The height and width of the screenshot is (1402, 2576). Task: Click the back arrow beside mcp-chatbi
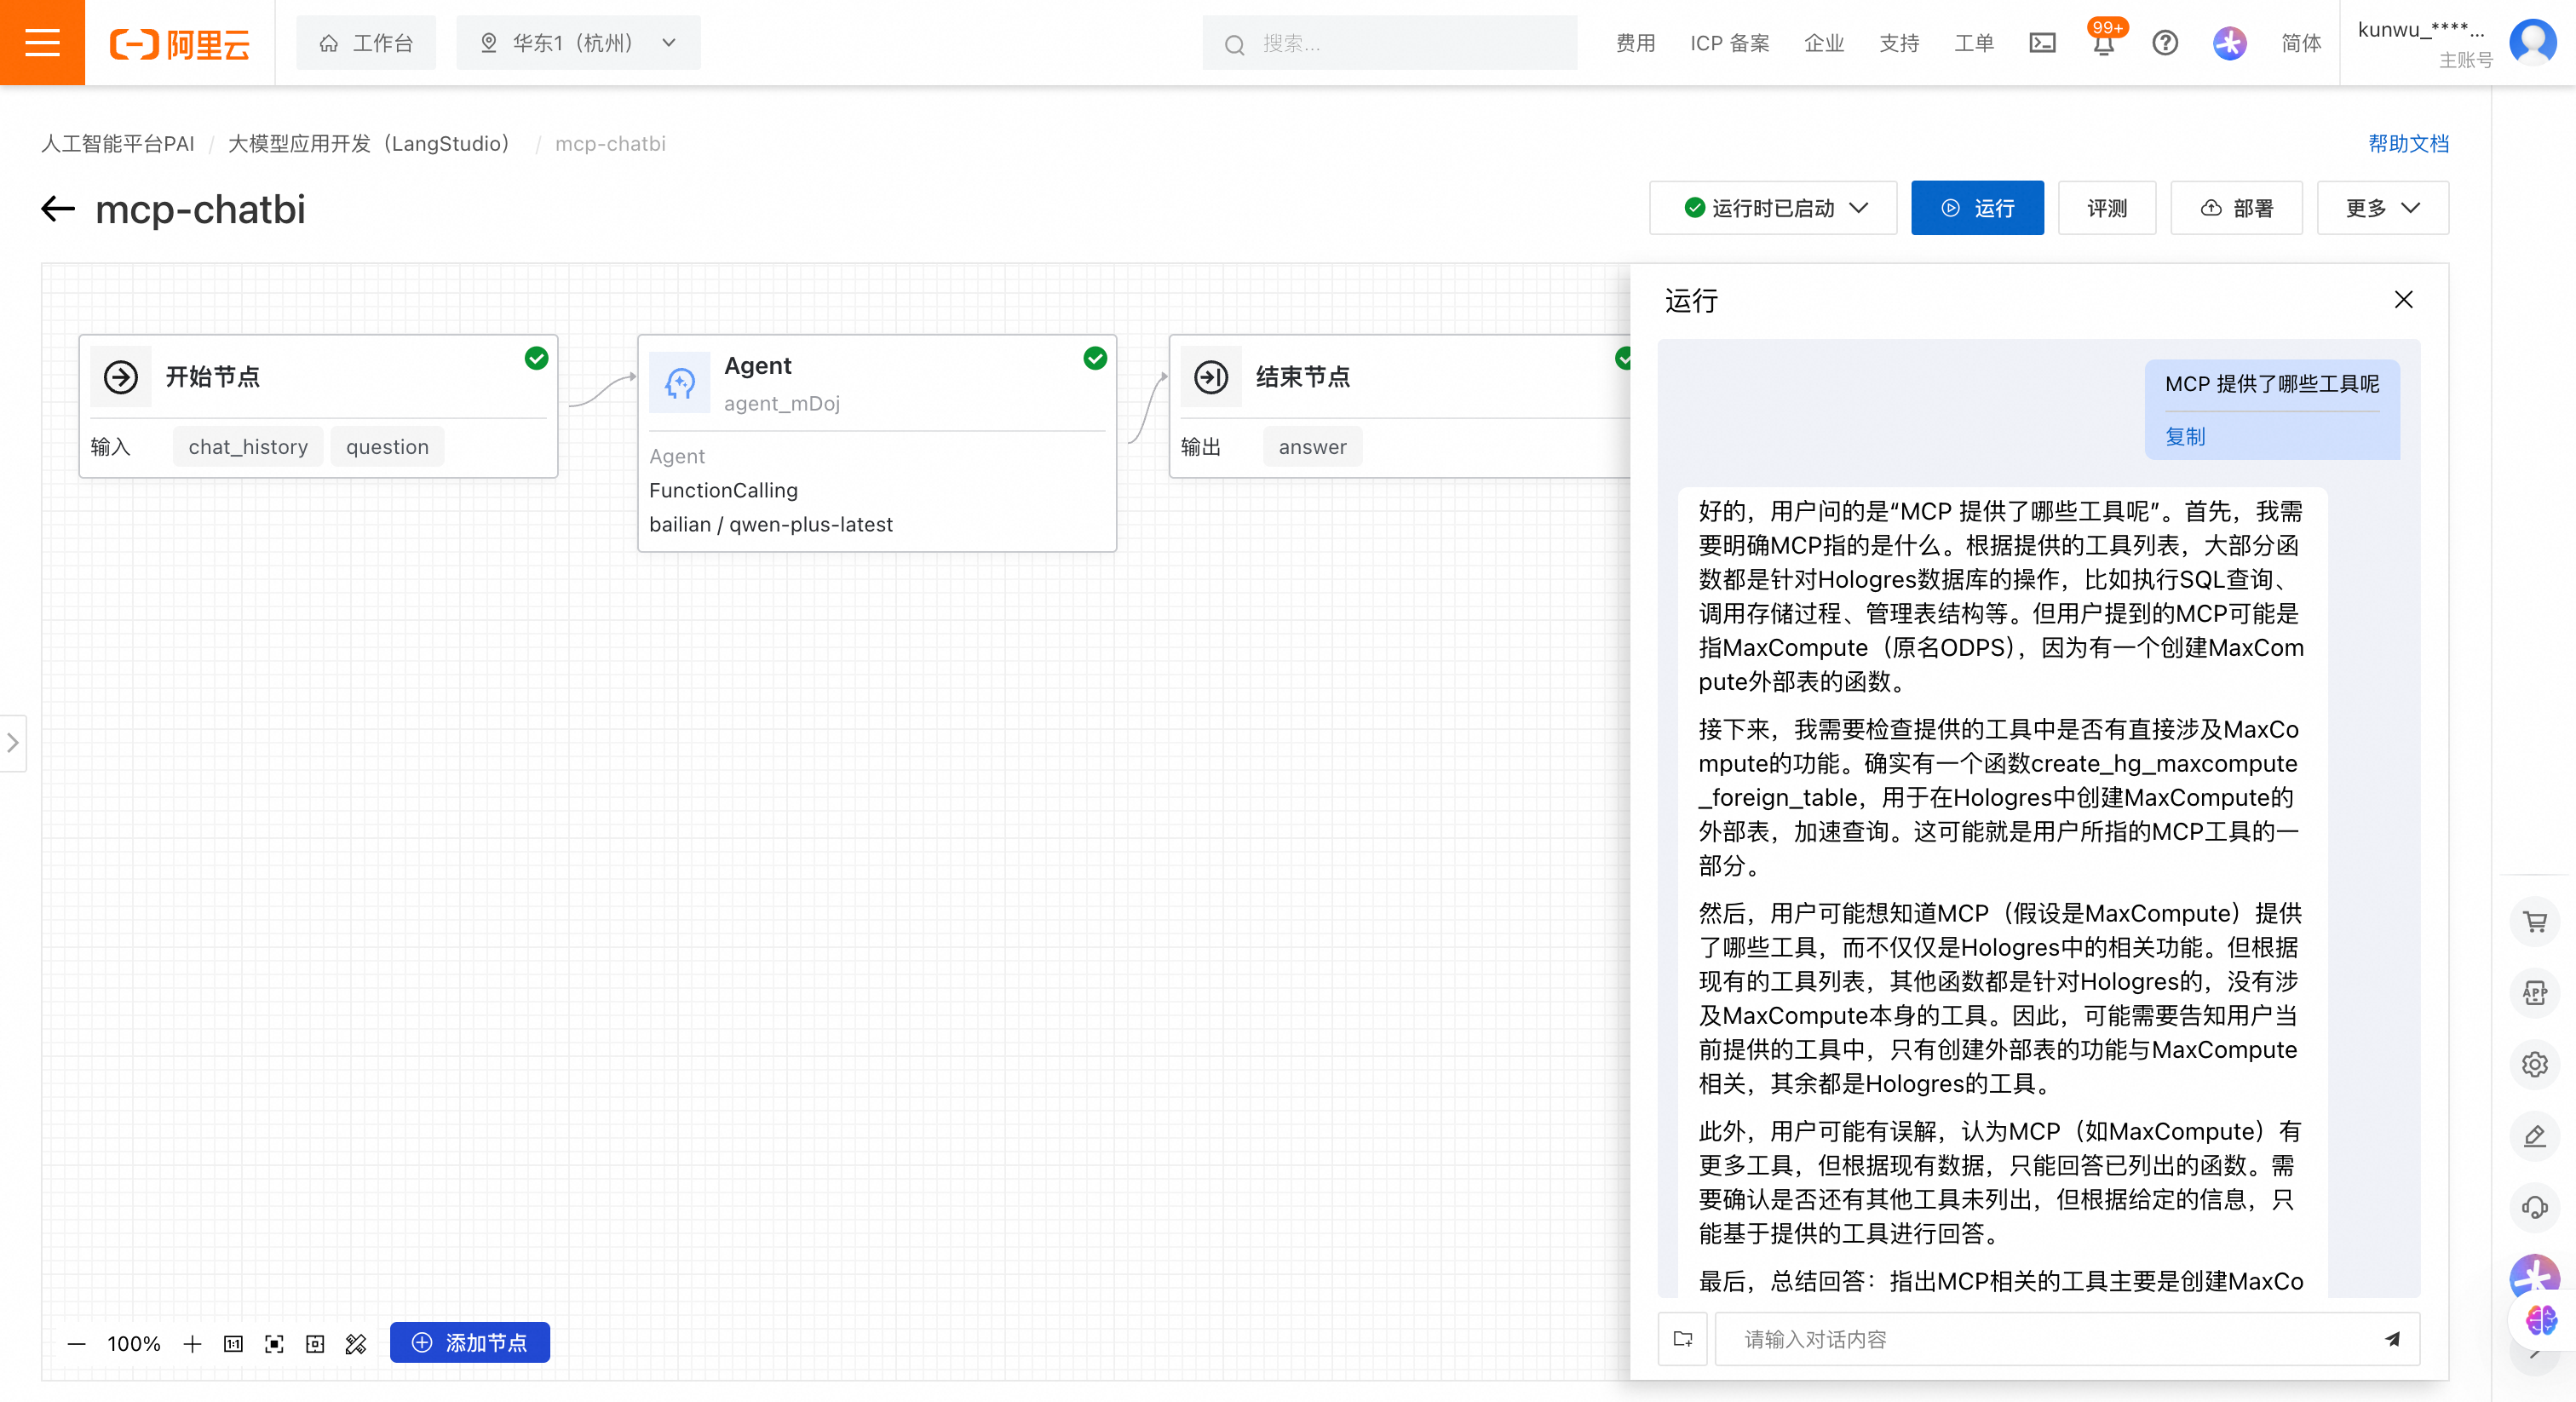click(x=58, y=209)
